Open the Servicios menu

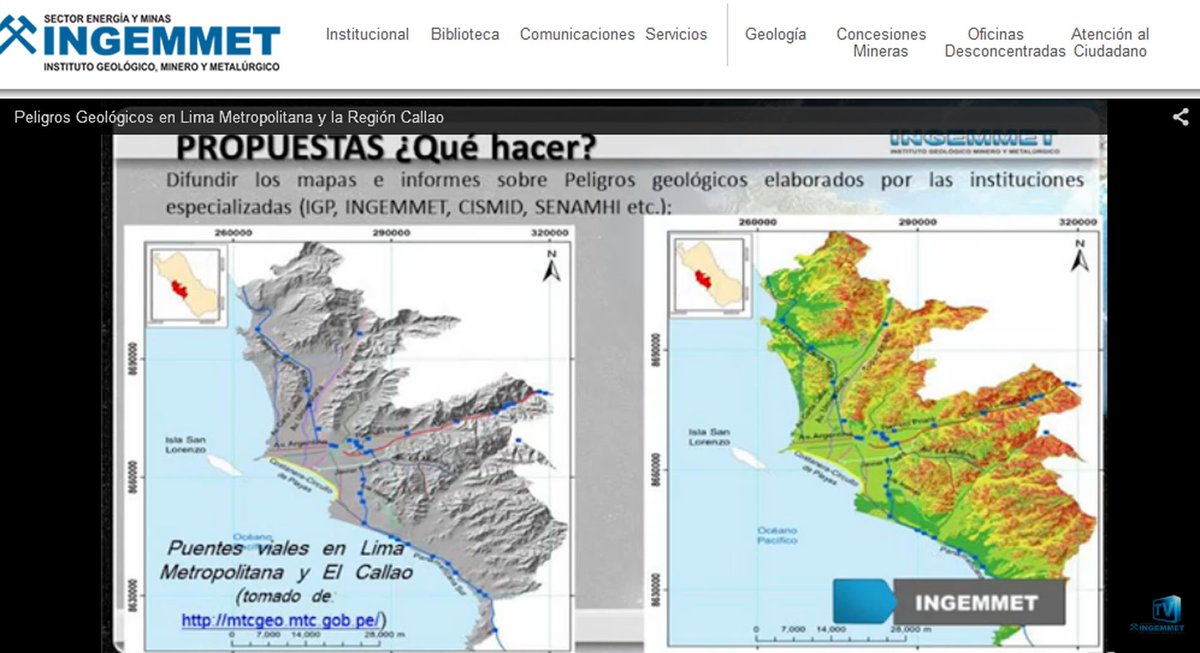coord(676,34)
